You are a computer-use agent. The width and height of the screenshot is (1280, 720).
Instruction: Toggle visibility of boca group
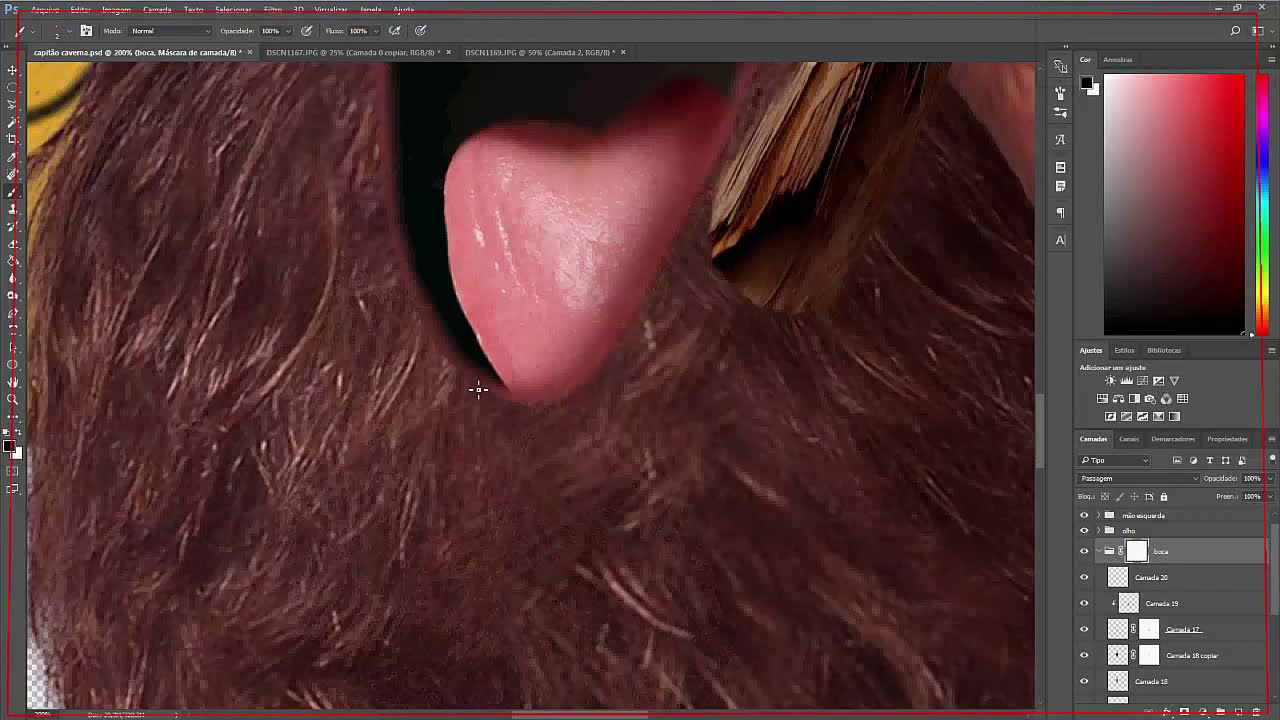click(1084, 551)
